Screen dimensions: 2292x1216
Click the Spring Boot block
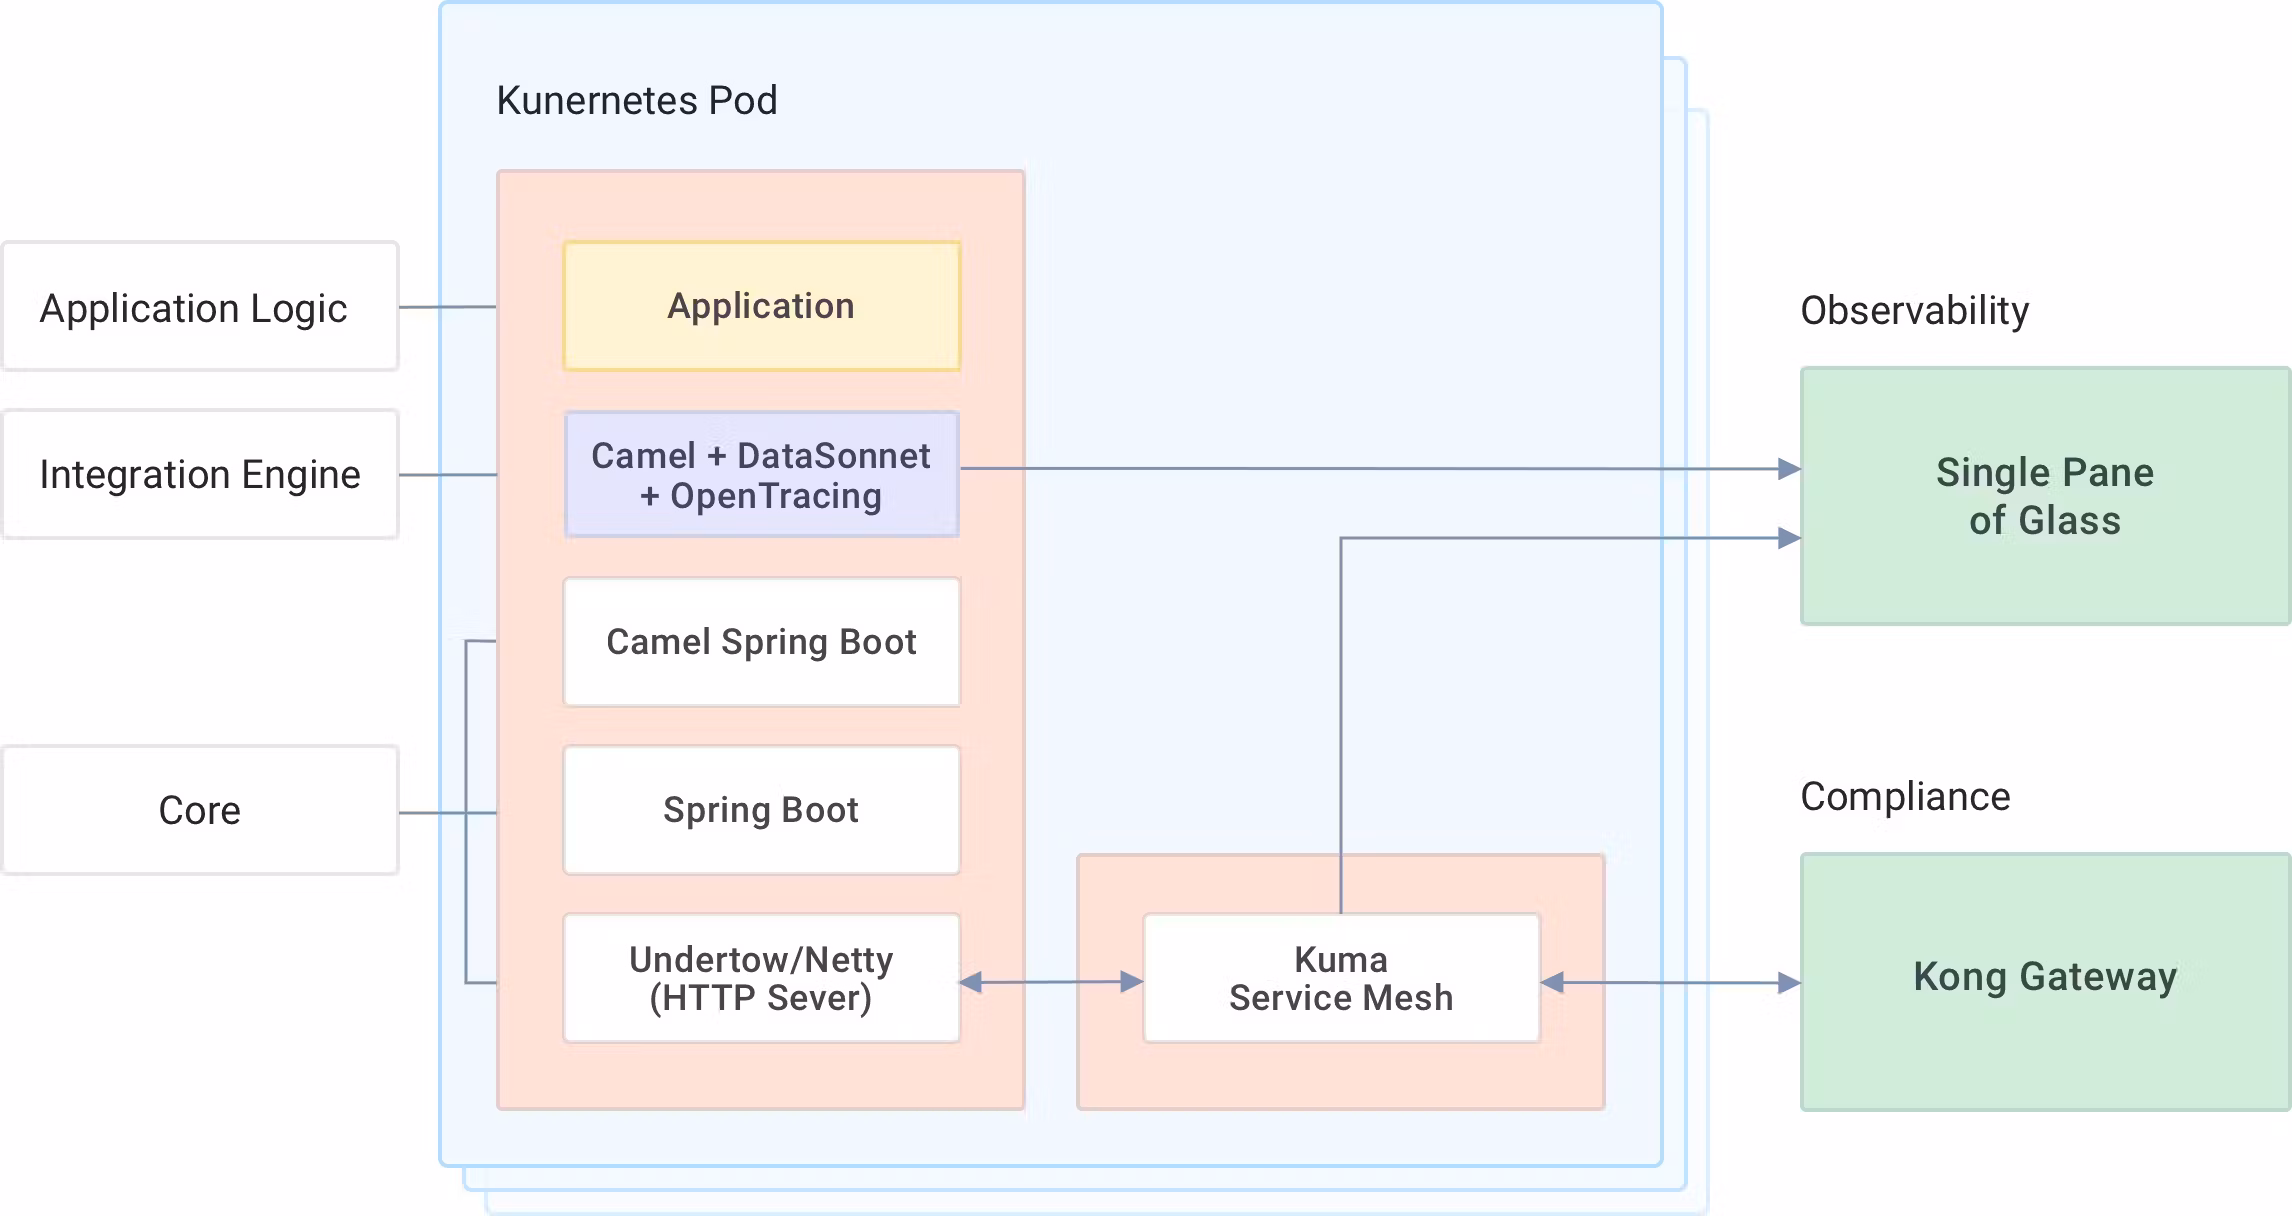click(761, 810)
